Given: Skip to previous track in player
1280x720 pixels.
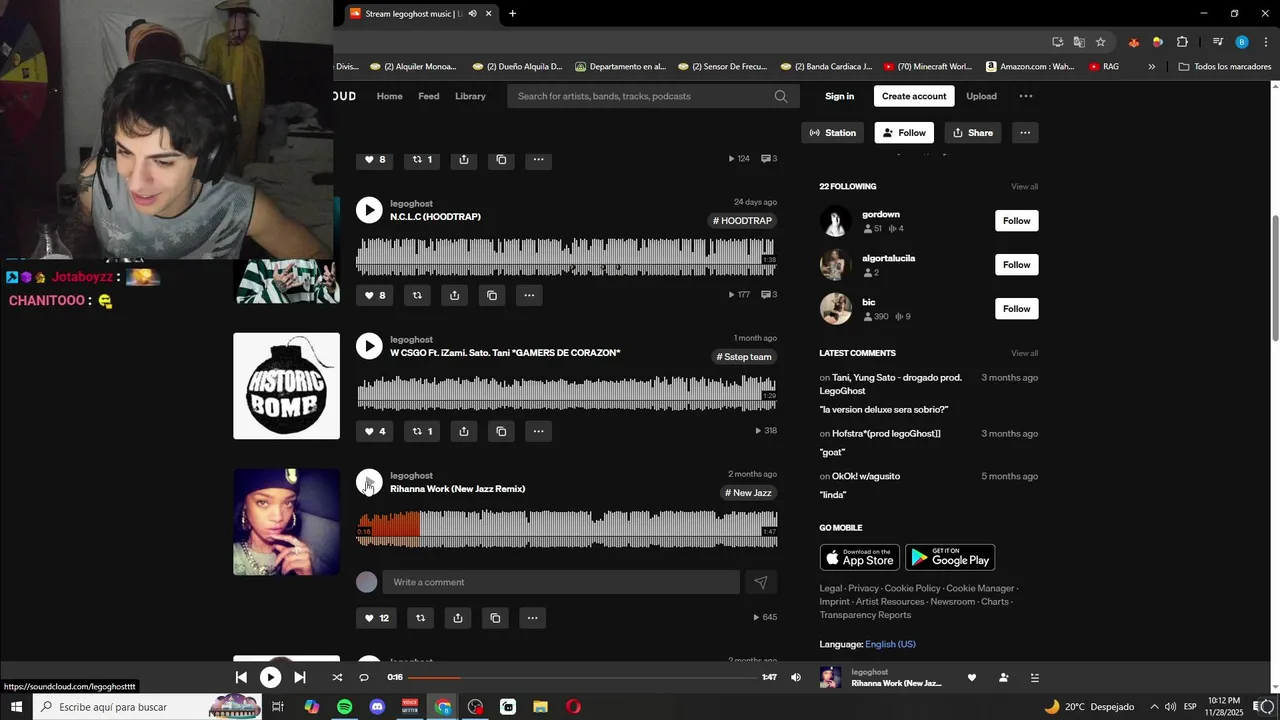Looking at the screenshot, I should point(241,677).
